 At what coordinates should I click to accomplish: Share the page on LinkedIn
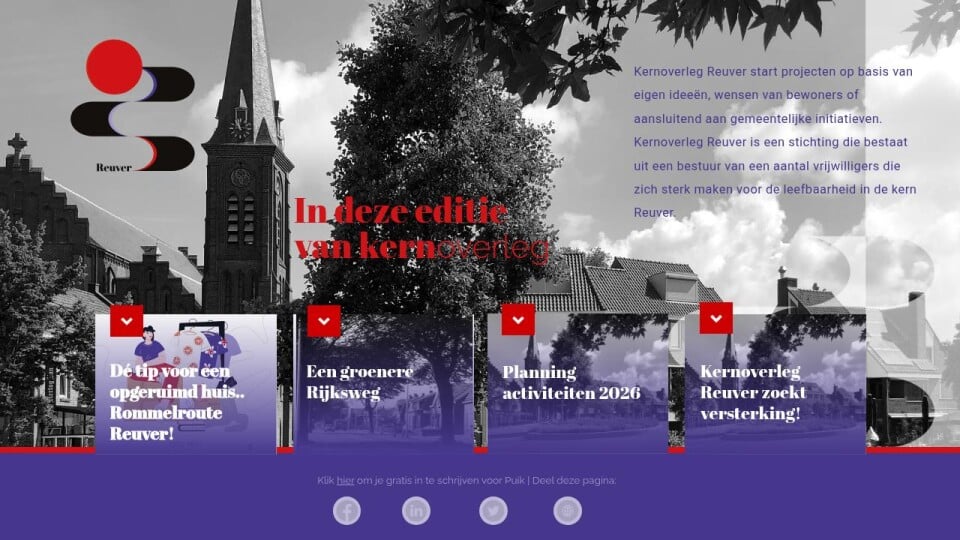tap(416, 511)
